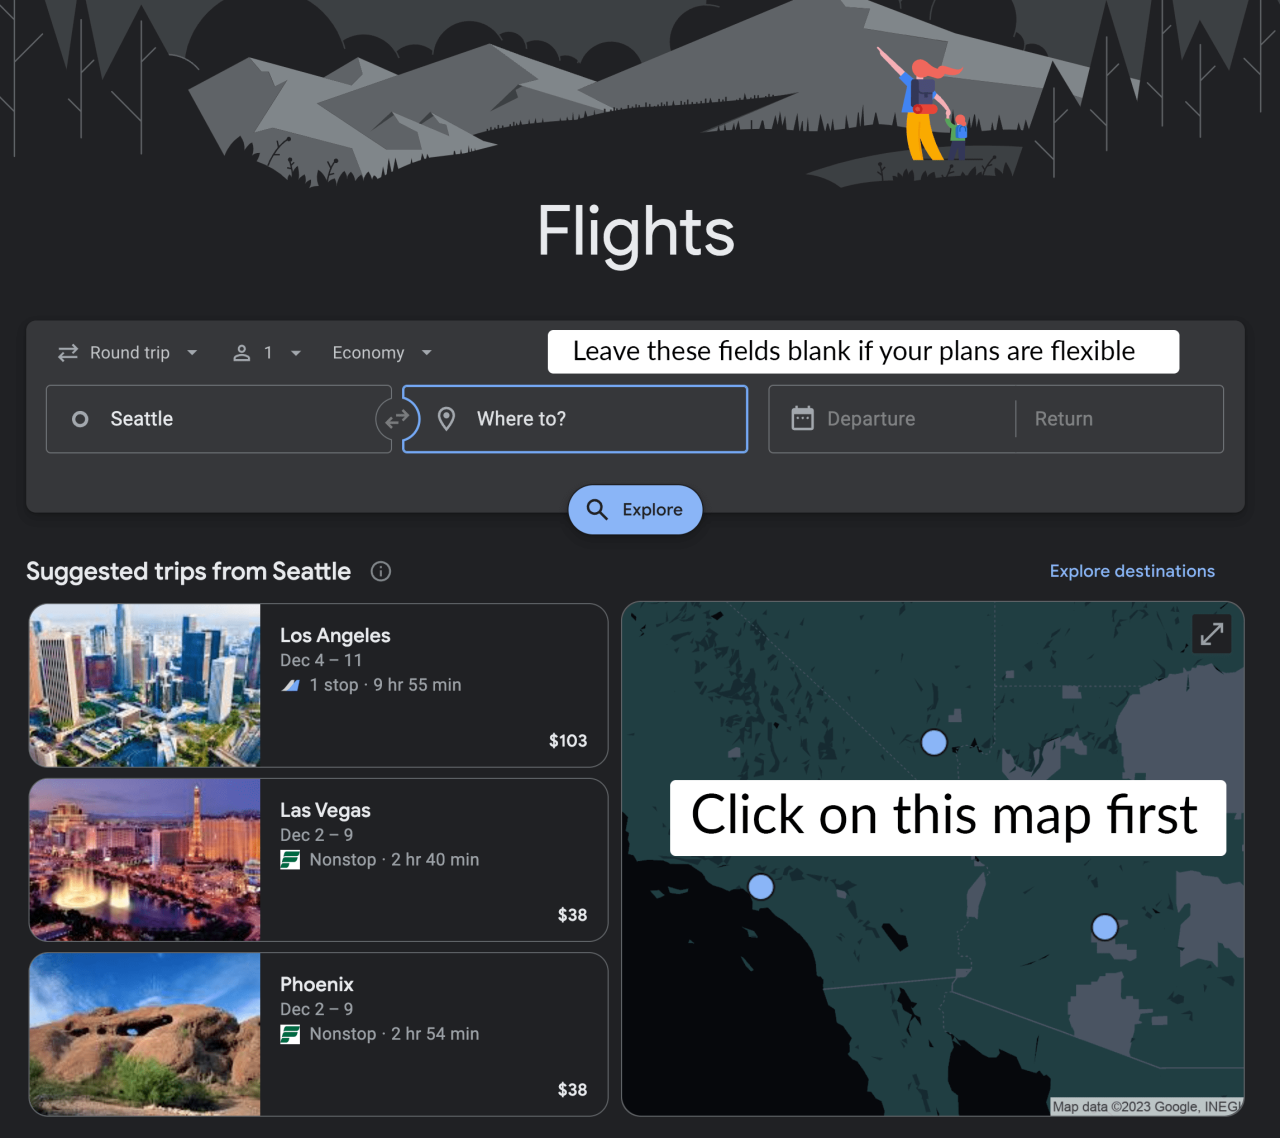This screenshot has width=1280, height=1138.
Task: Click the $38 price on Phoenix card
Action: [x=572, y=1090]
